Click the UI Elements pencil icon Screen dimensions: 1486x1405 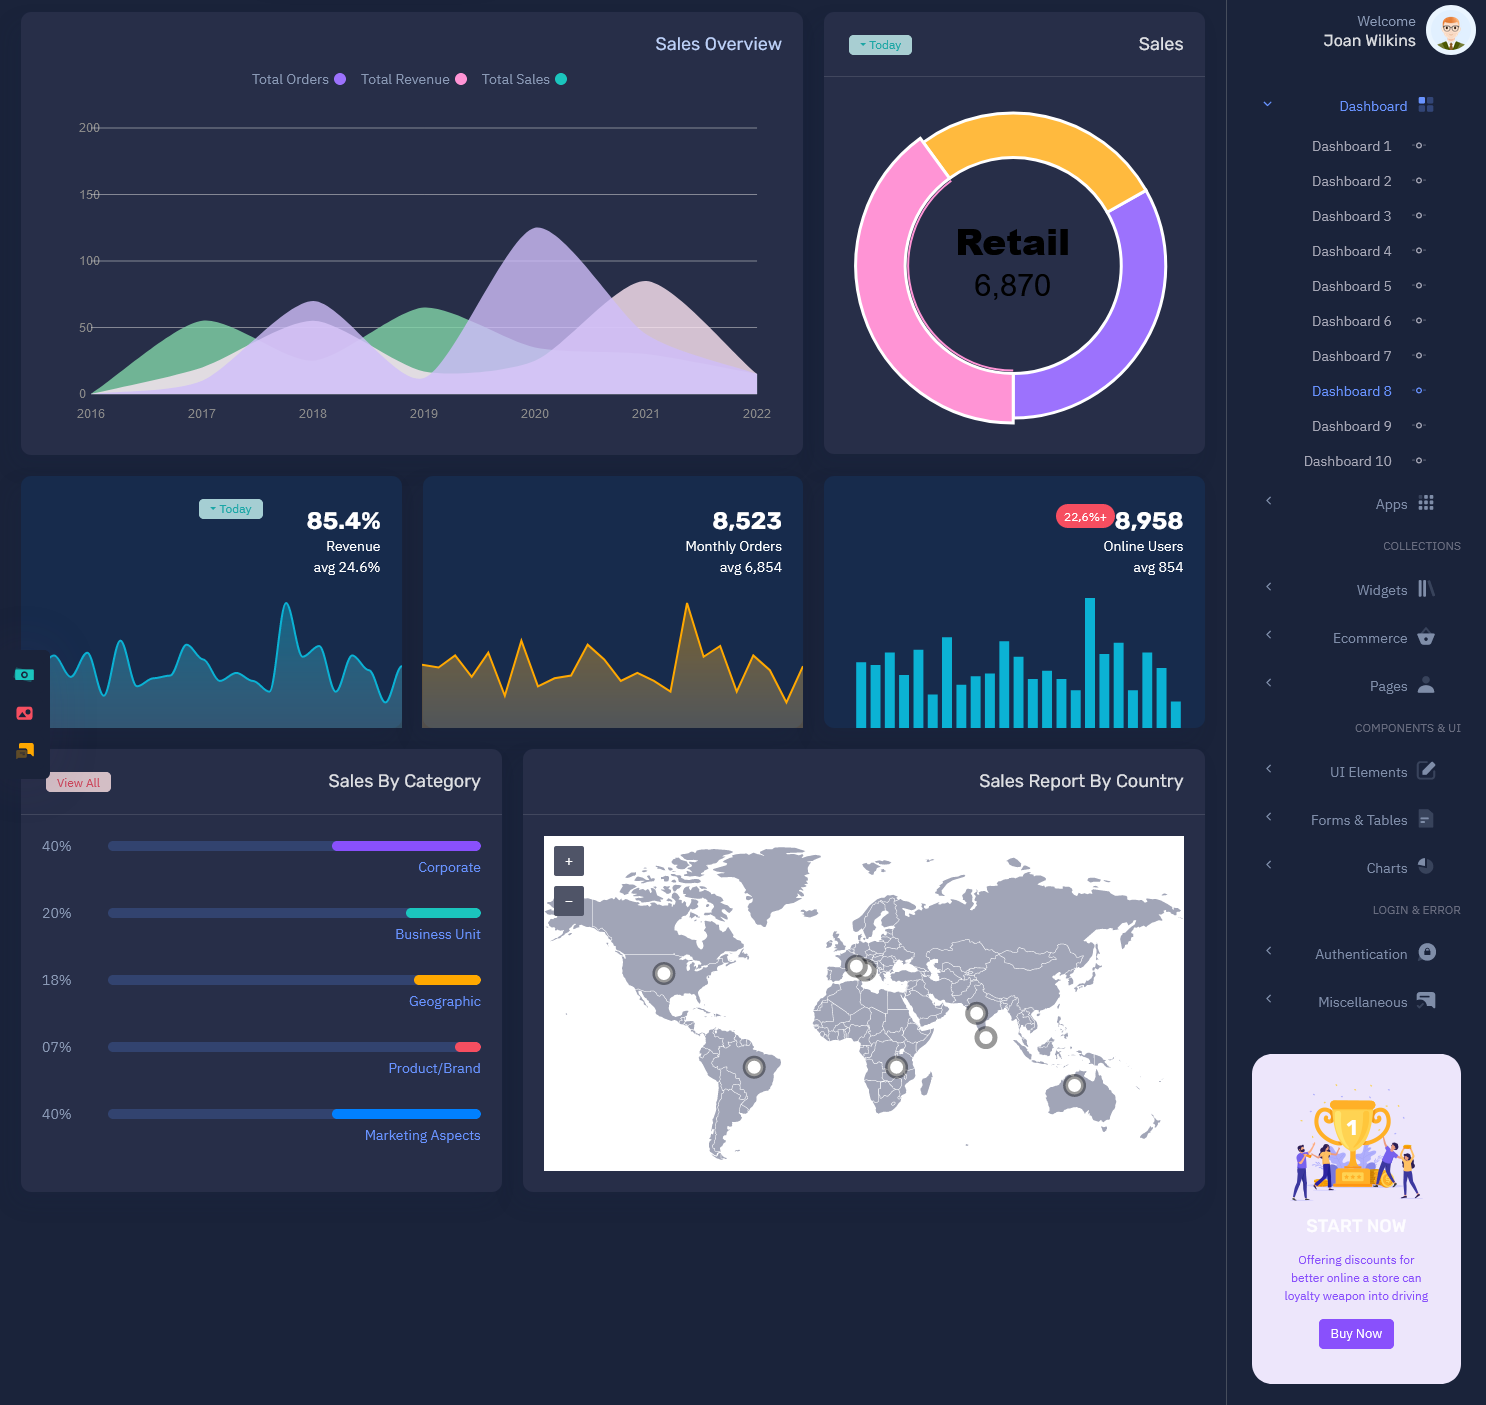(x=1427, y=771)
